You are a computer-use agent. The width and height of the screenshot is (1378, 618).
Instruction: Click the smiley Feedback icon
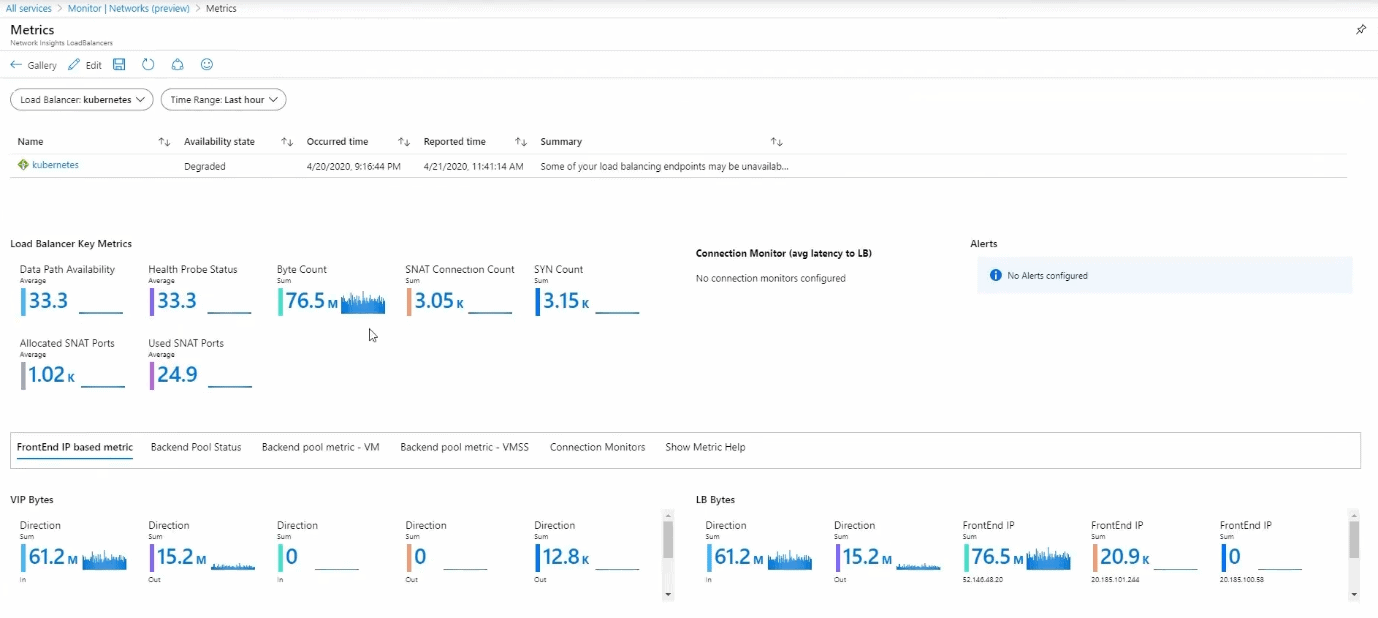(x=207, y=65)
